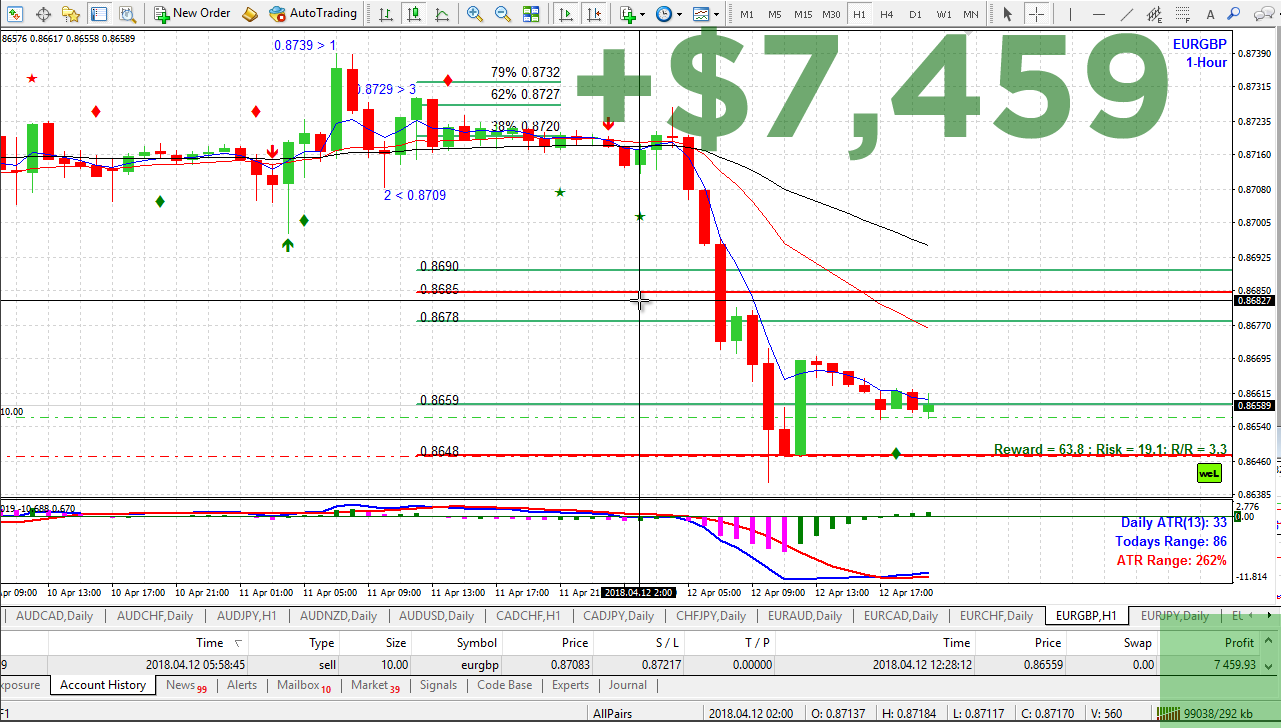Switch chart to bar chart type
1281x728 pixels.
coord(386,14)
